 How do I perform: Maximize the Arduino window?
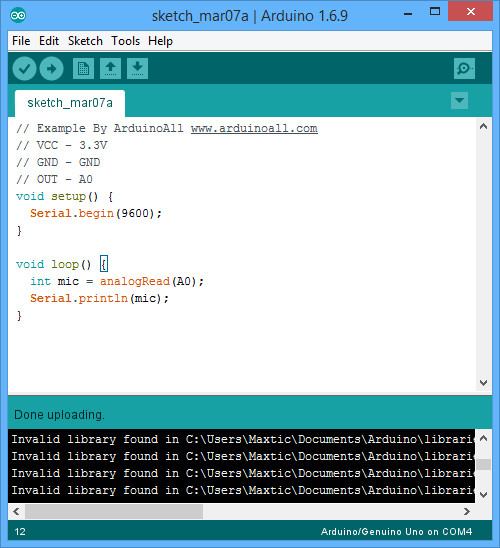point(435,12)
